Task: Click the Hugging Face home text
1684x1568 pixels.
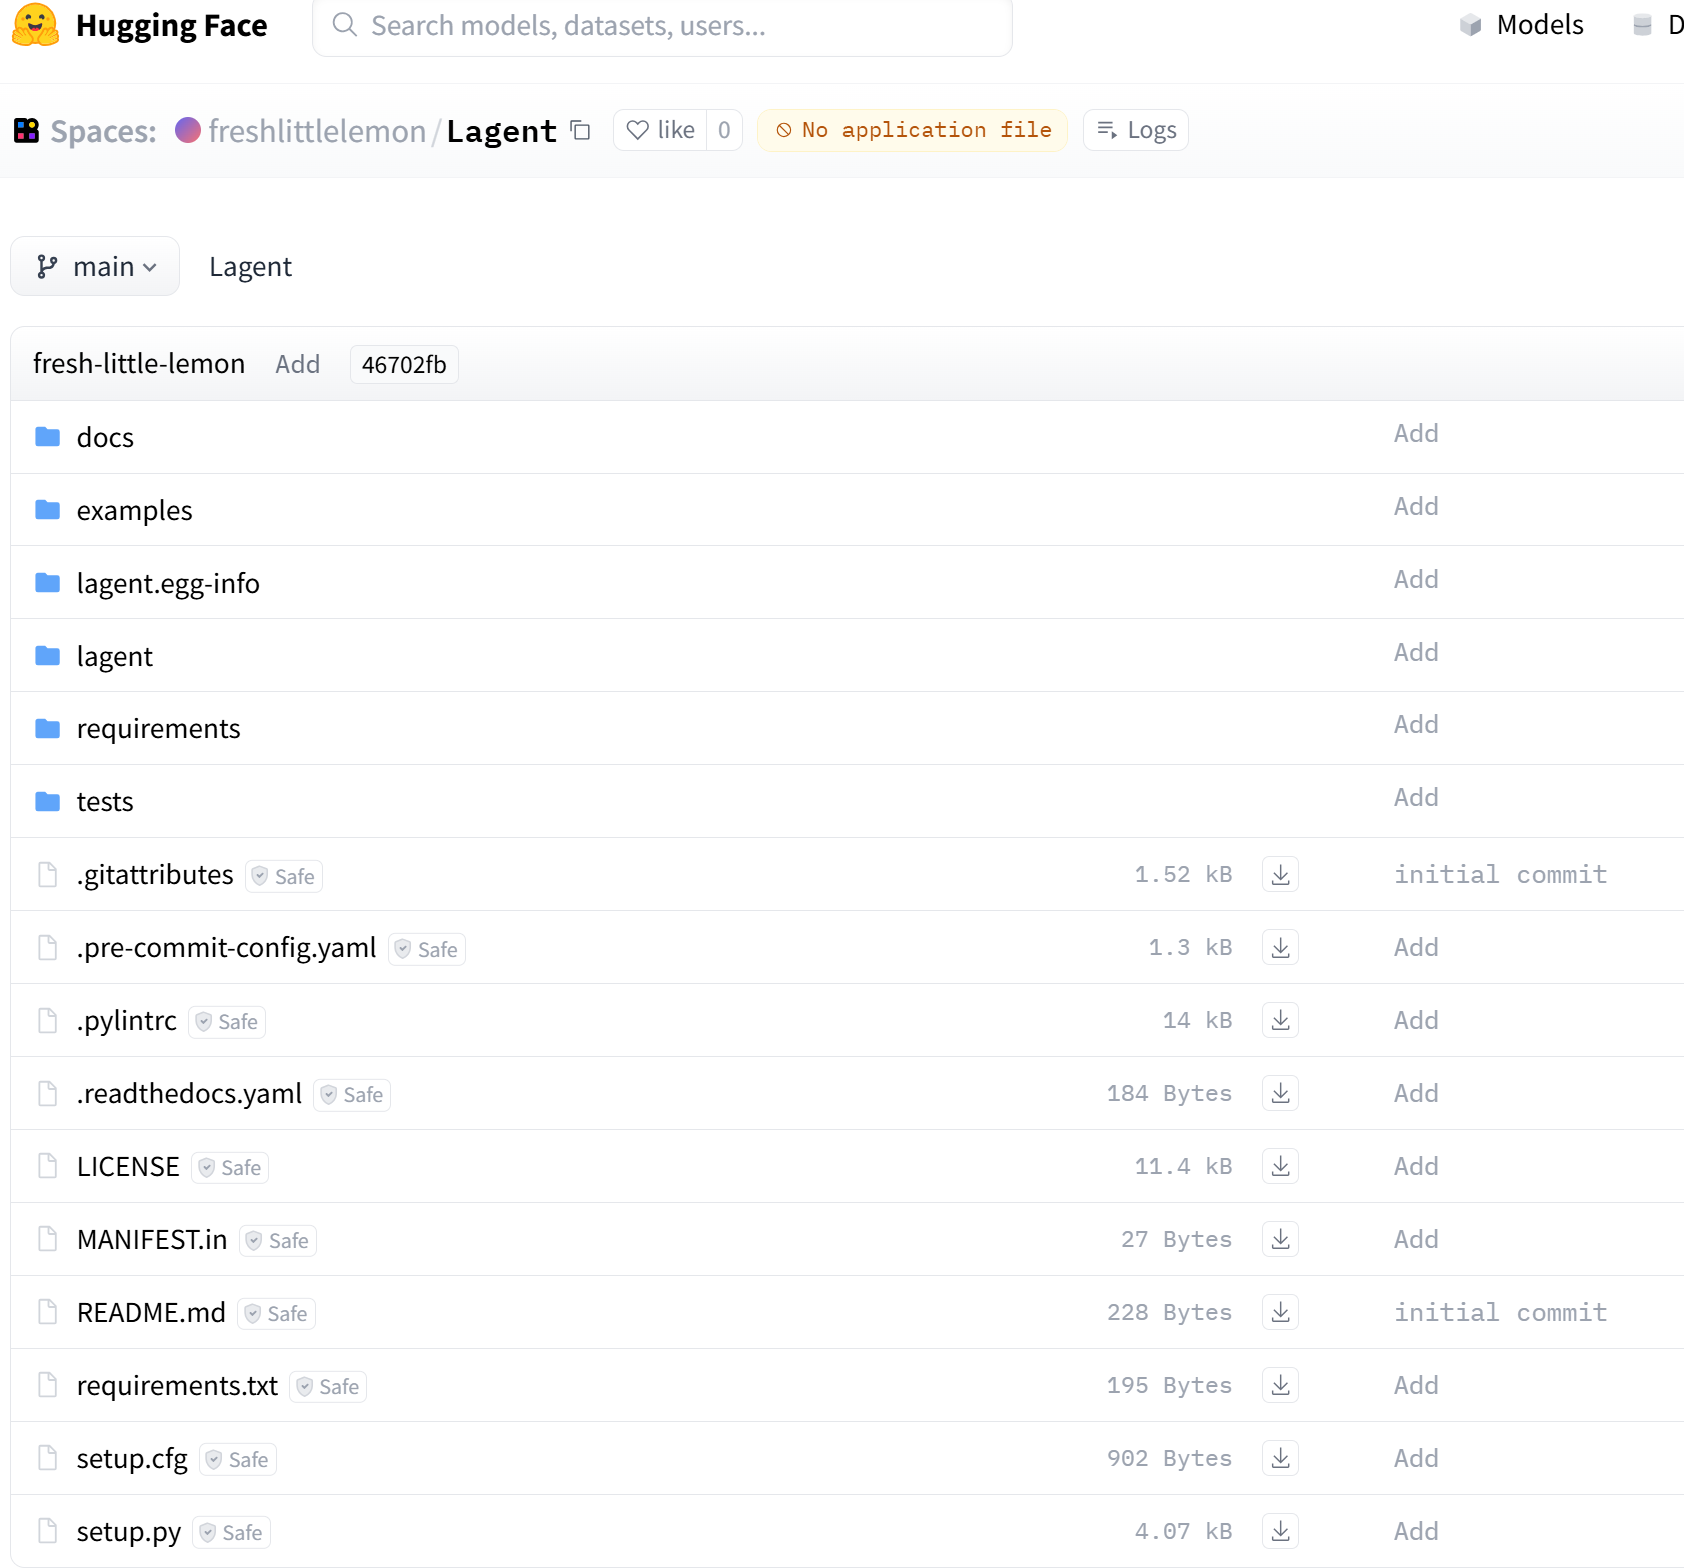Action: pyautogui.click(x=171, y=25)
